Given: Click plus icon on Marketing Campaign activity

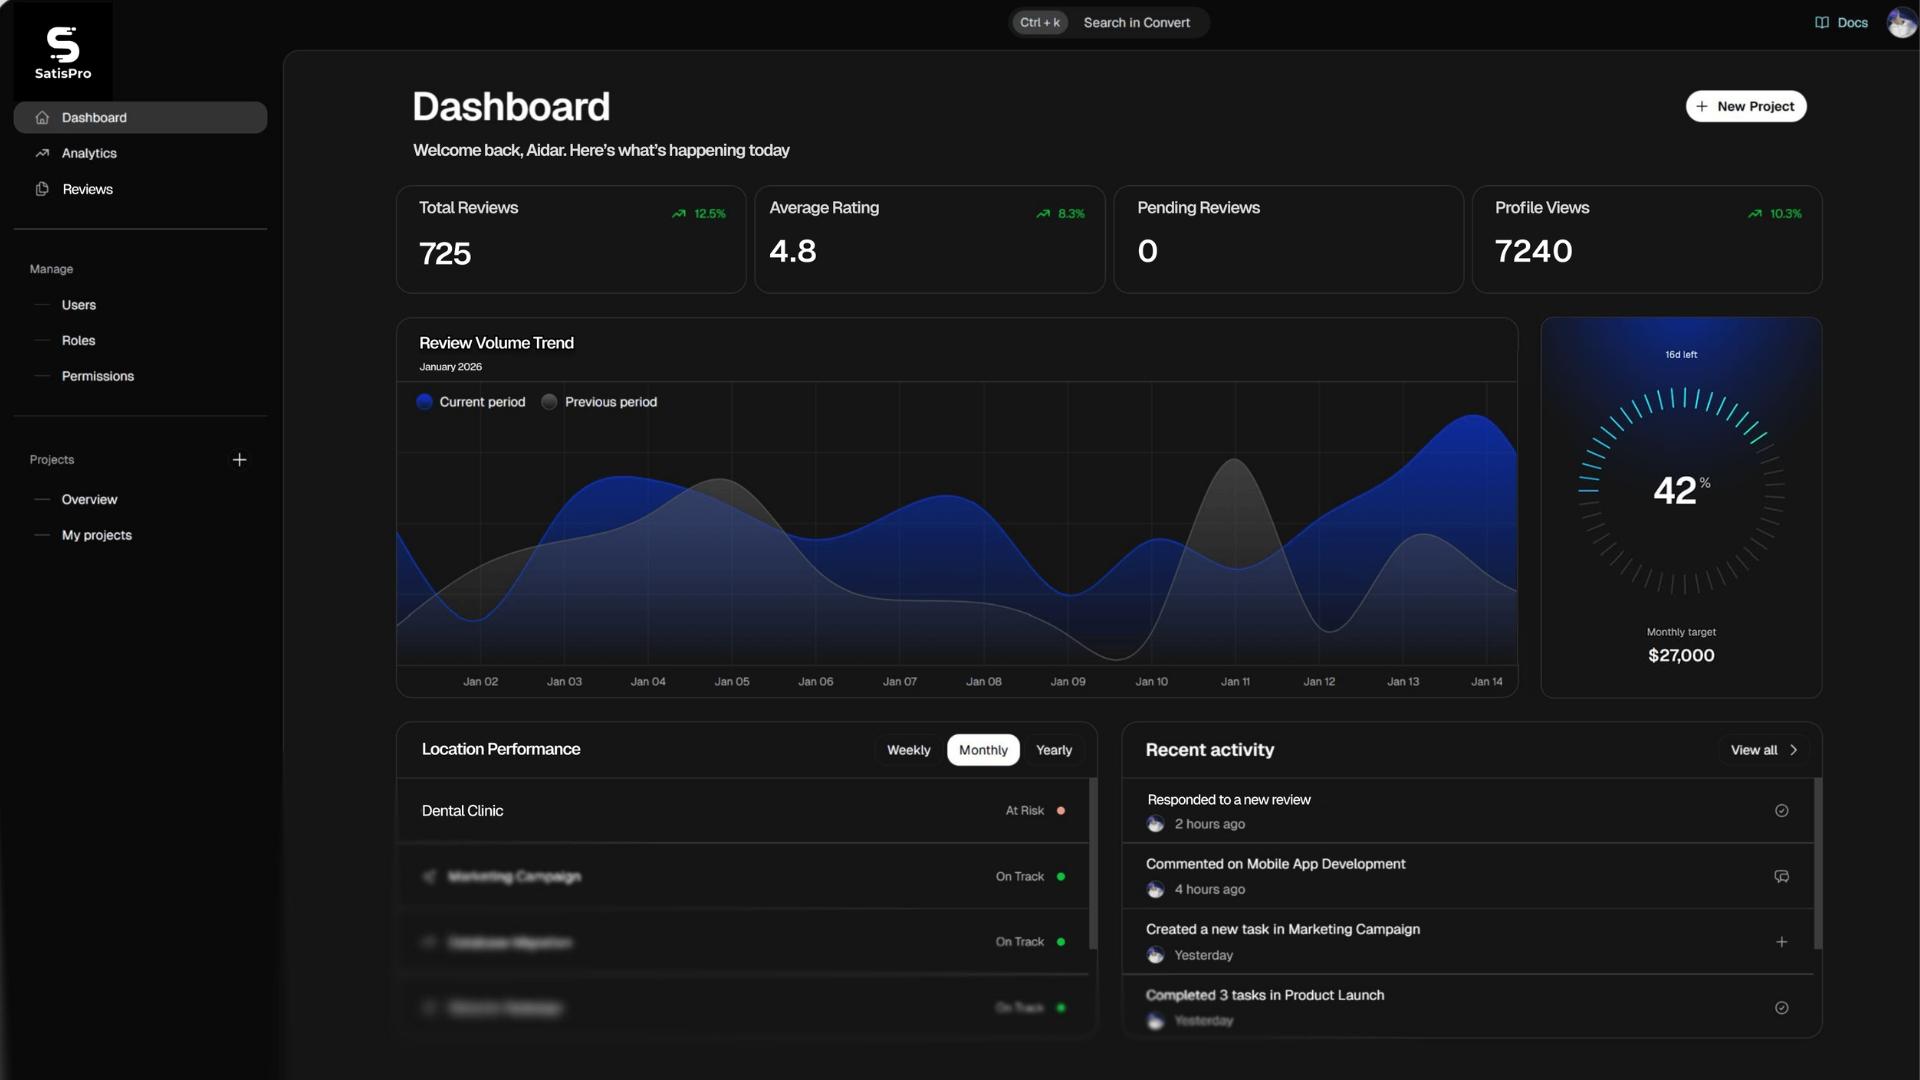Looking at the screenshot, I should pos(1781,942).
